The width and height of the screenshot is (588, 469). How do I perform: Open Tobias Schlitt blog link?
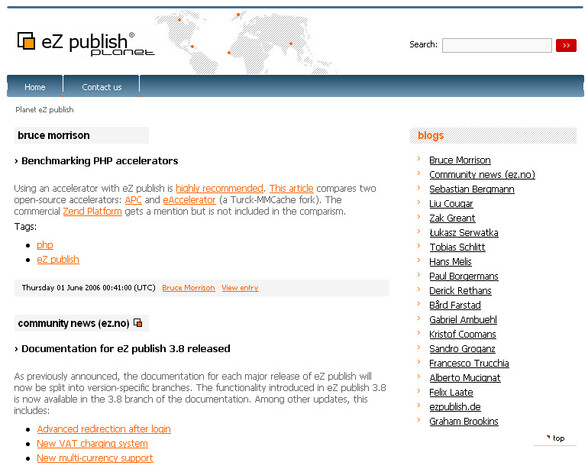tap(457, 247)
